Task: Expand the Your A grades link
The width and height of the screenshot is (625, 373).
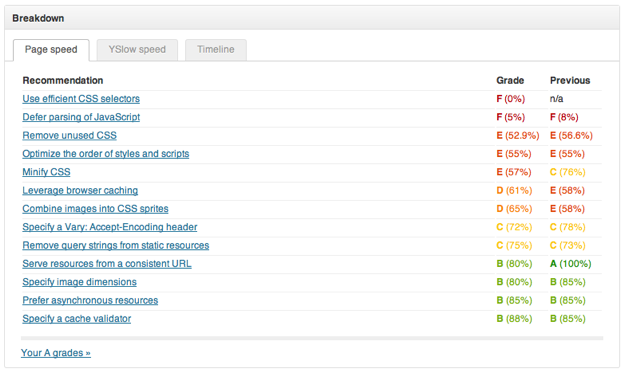Action: (56, 353)
